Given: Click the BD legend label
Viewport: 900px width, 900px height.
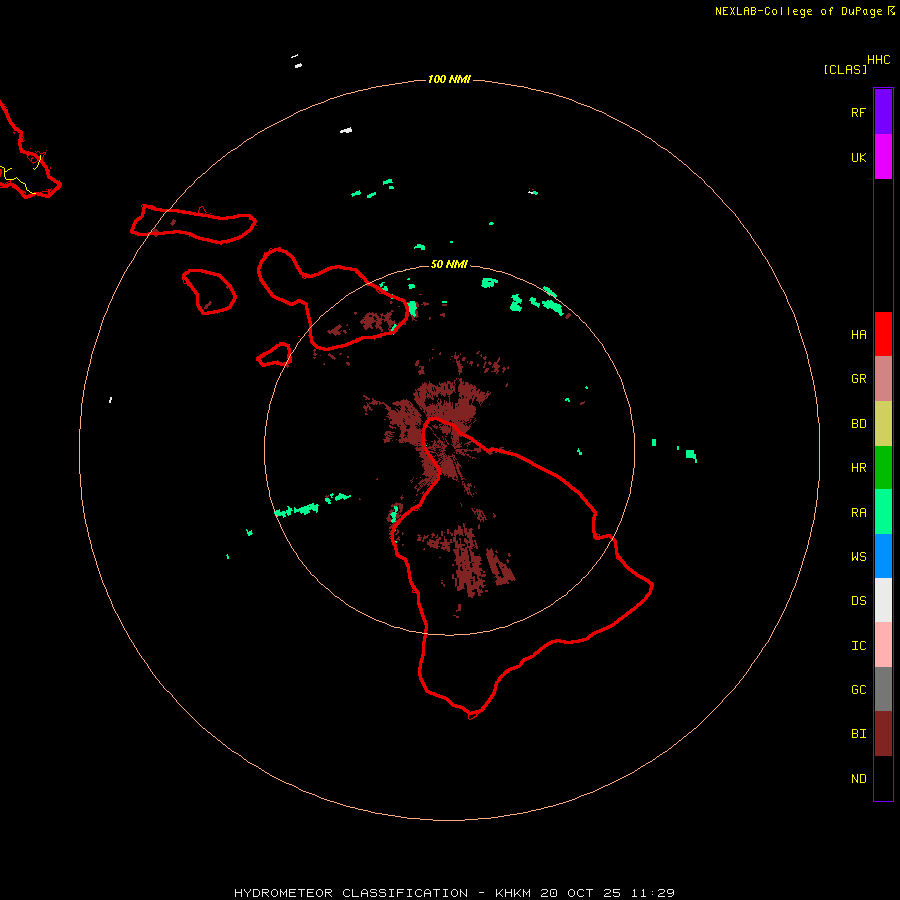Looking at the screenshot, I should pyautogui.click(x=858, y=424).
